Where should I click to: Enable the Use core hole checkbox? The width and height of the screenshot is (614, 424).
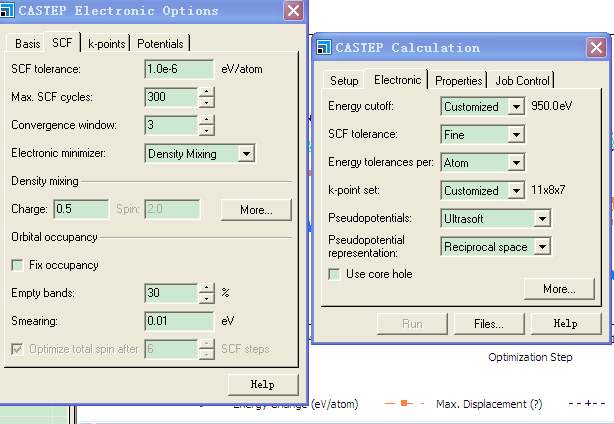point(334,274)
